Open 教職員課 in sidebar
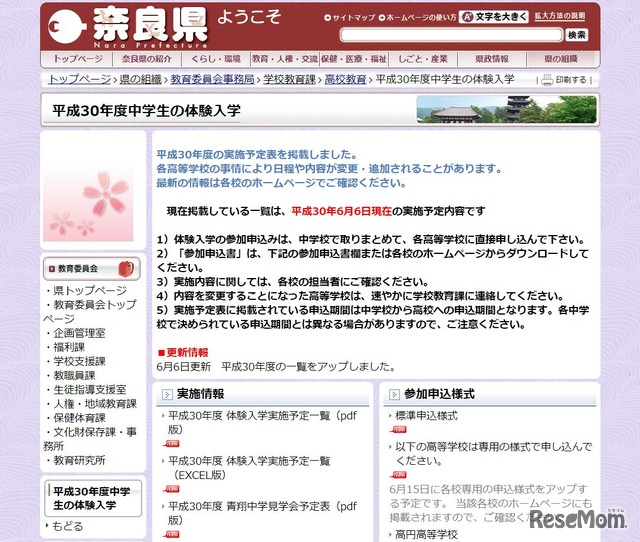This screenshot has width=640, height=542. (x=74, y=375)
